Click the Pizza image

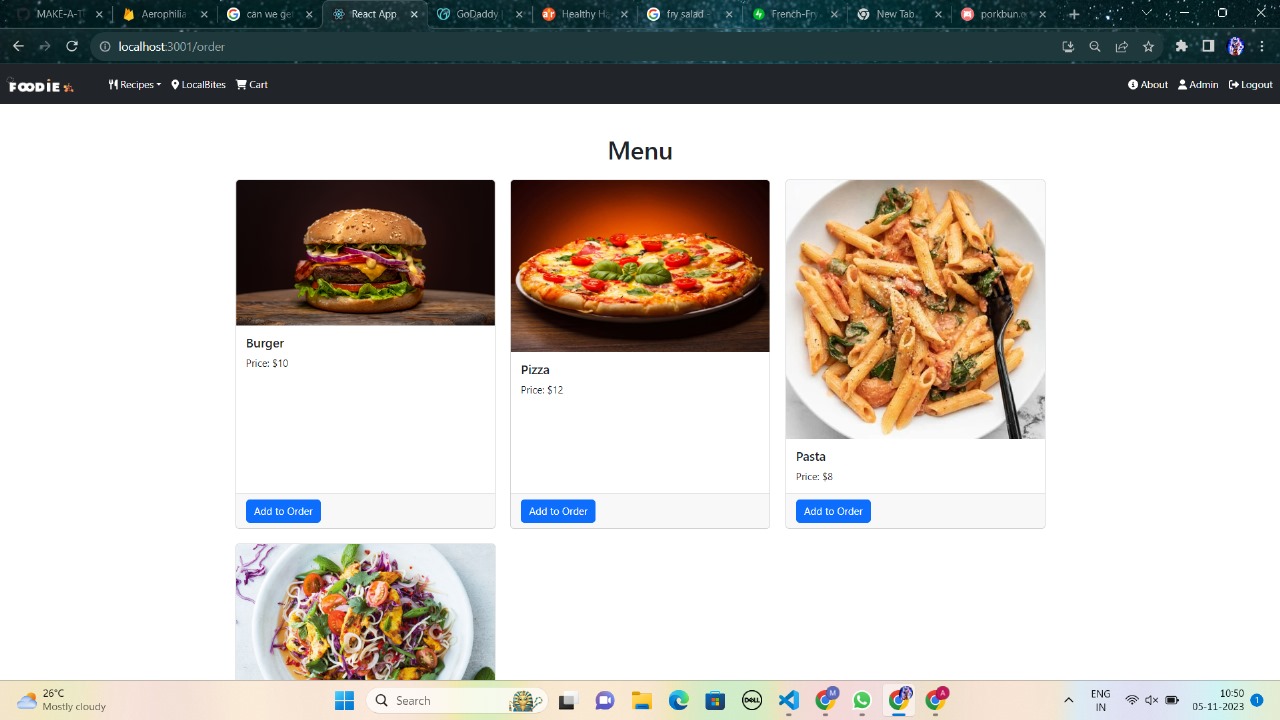[x=640, y=266]
